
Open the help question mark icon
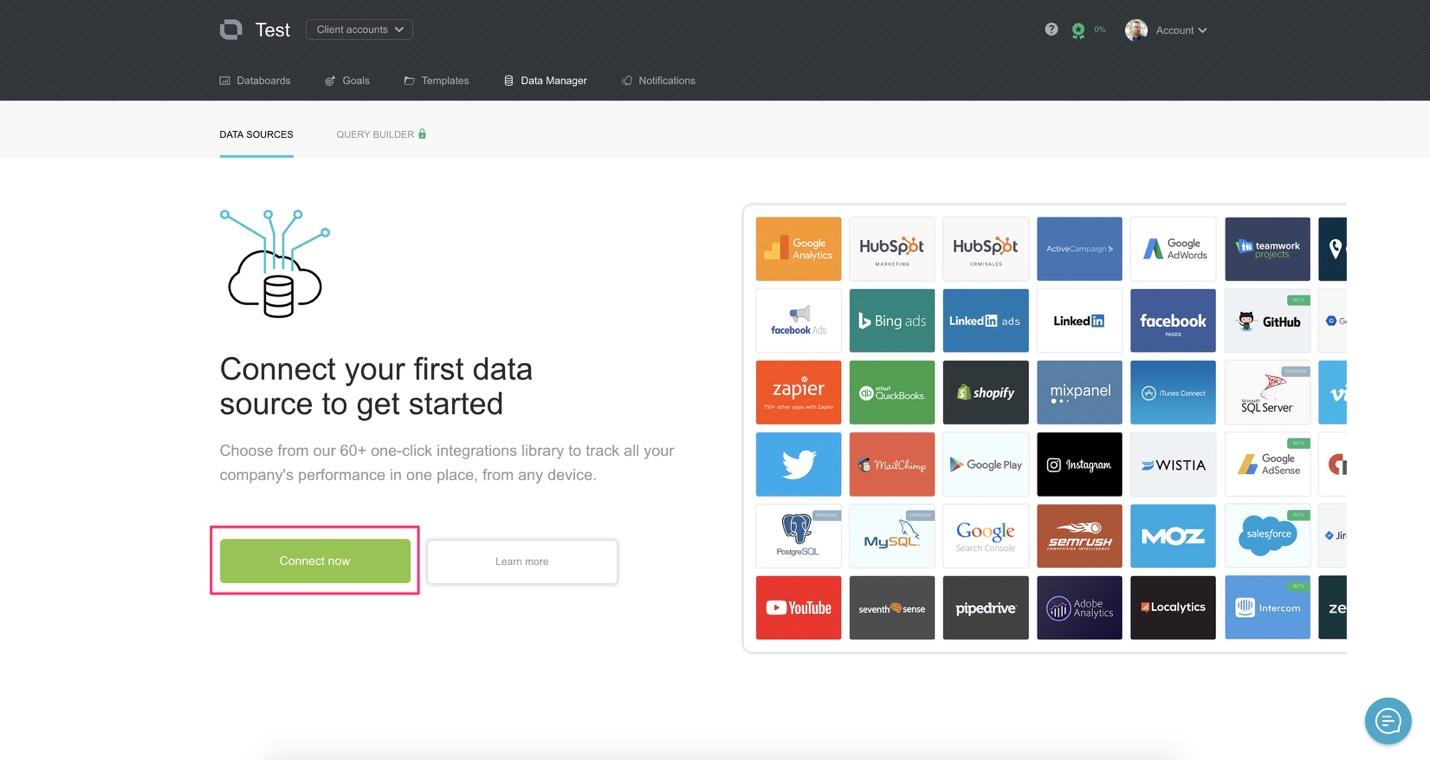tap(1051, 30)
